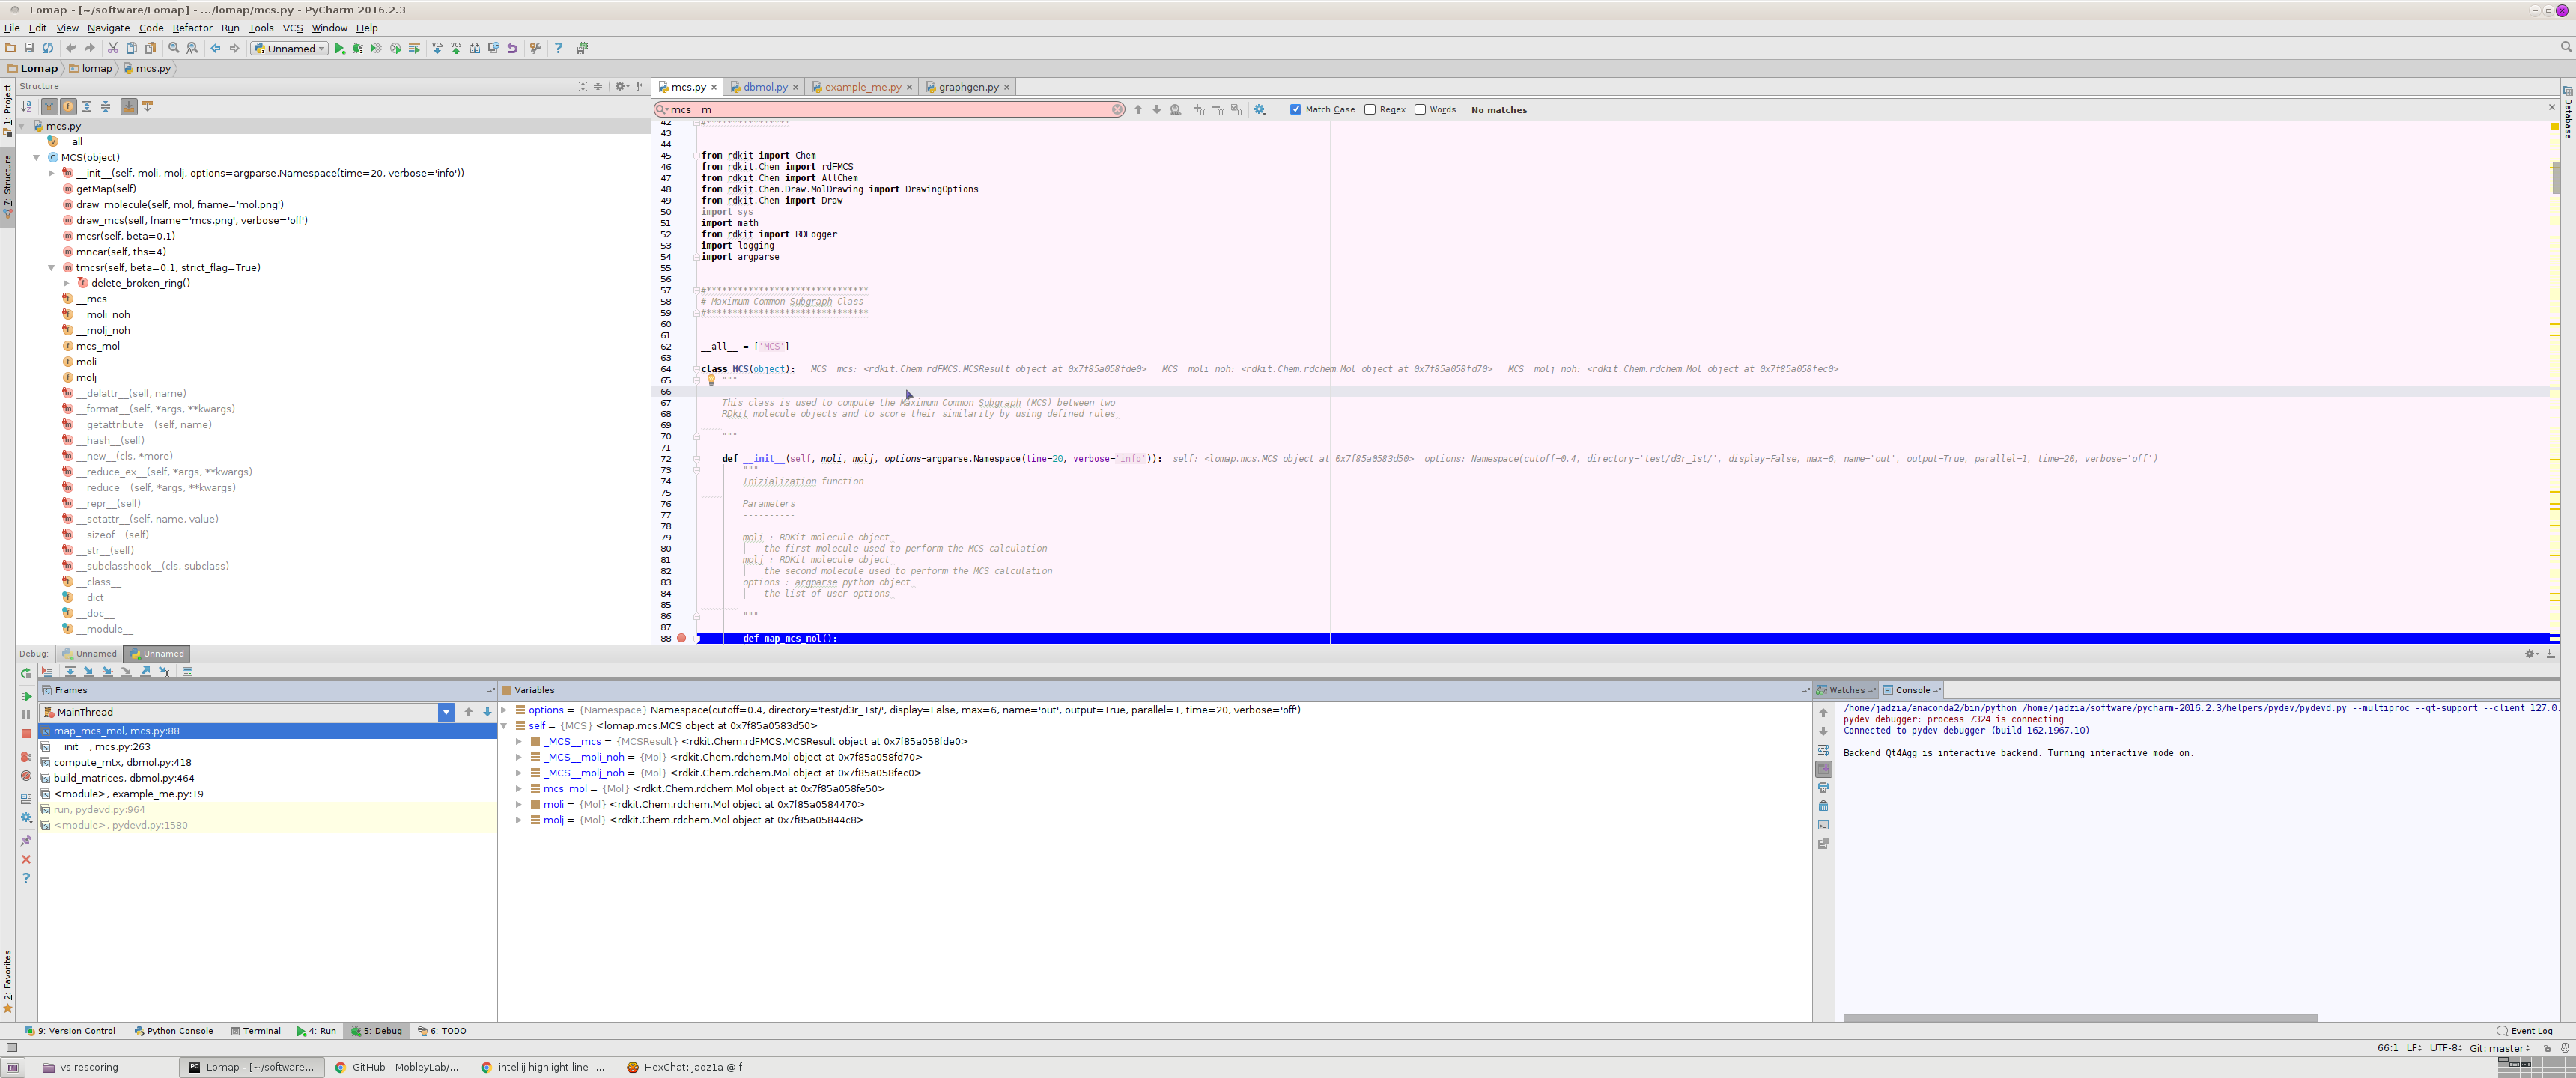The image size is (2576, 1078).
Task: Click the lomap breadcrumb folder
Action: pos(90,68)
